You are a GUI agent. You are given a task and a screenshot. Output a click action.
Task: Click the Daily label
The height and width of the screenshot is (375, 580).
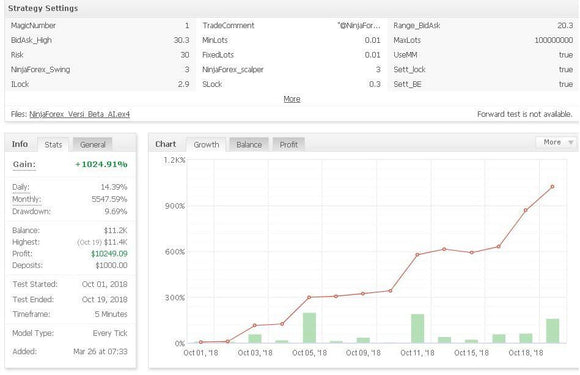point(21,187)
